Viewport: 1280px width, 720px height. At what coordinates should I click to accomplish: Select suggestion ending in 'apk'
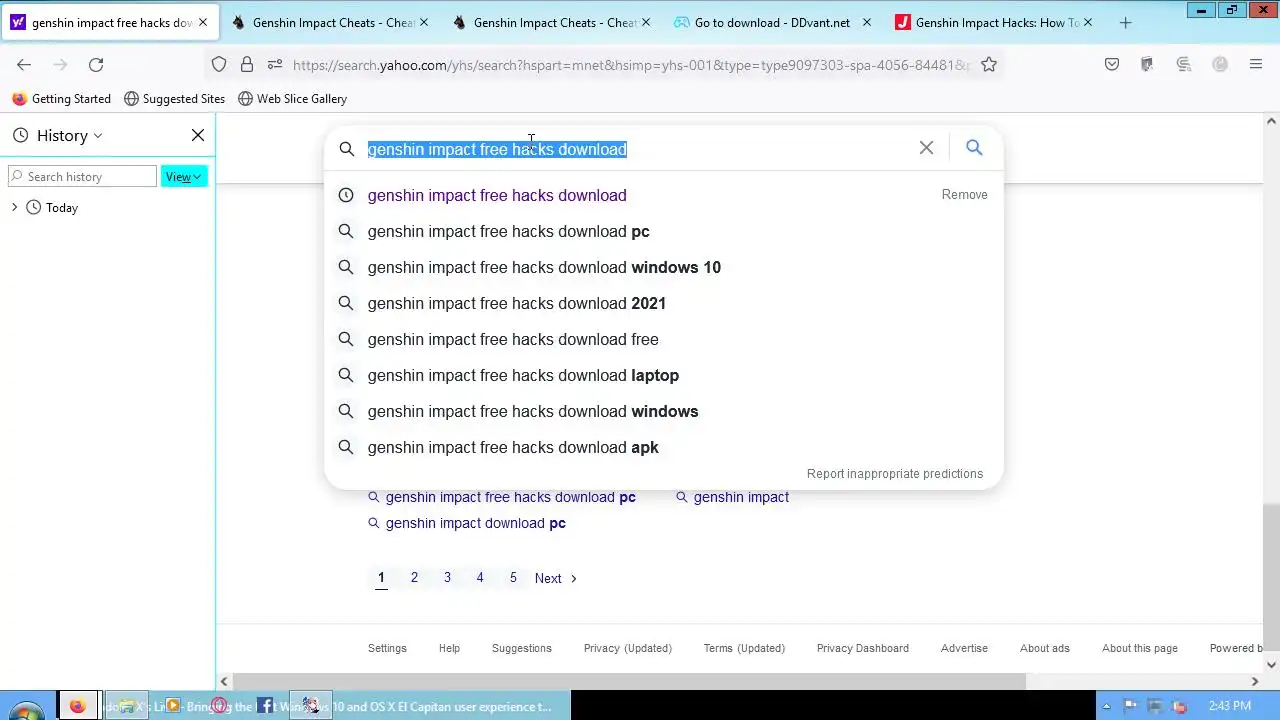(x=663, y=447)
